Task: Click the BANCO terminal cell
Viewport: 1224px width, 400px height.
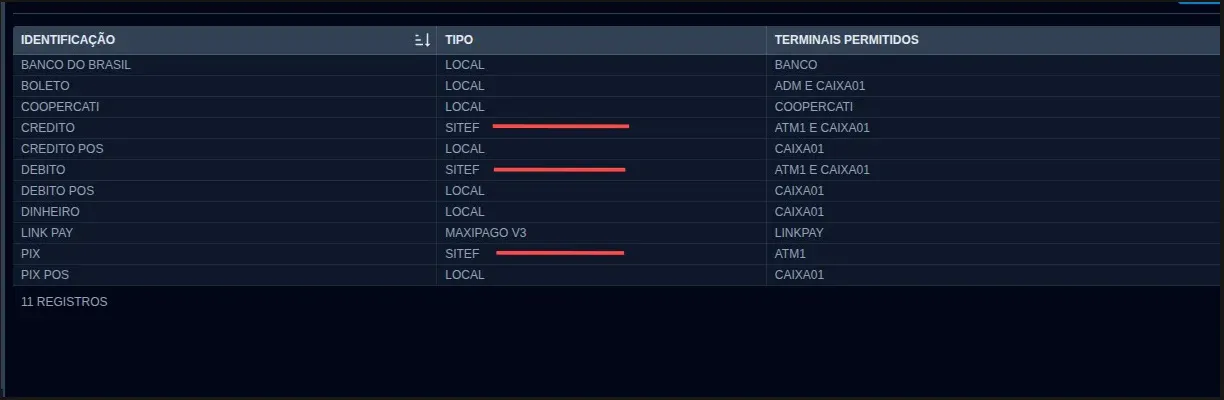Action: pos(796,65)
